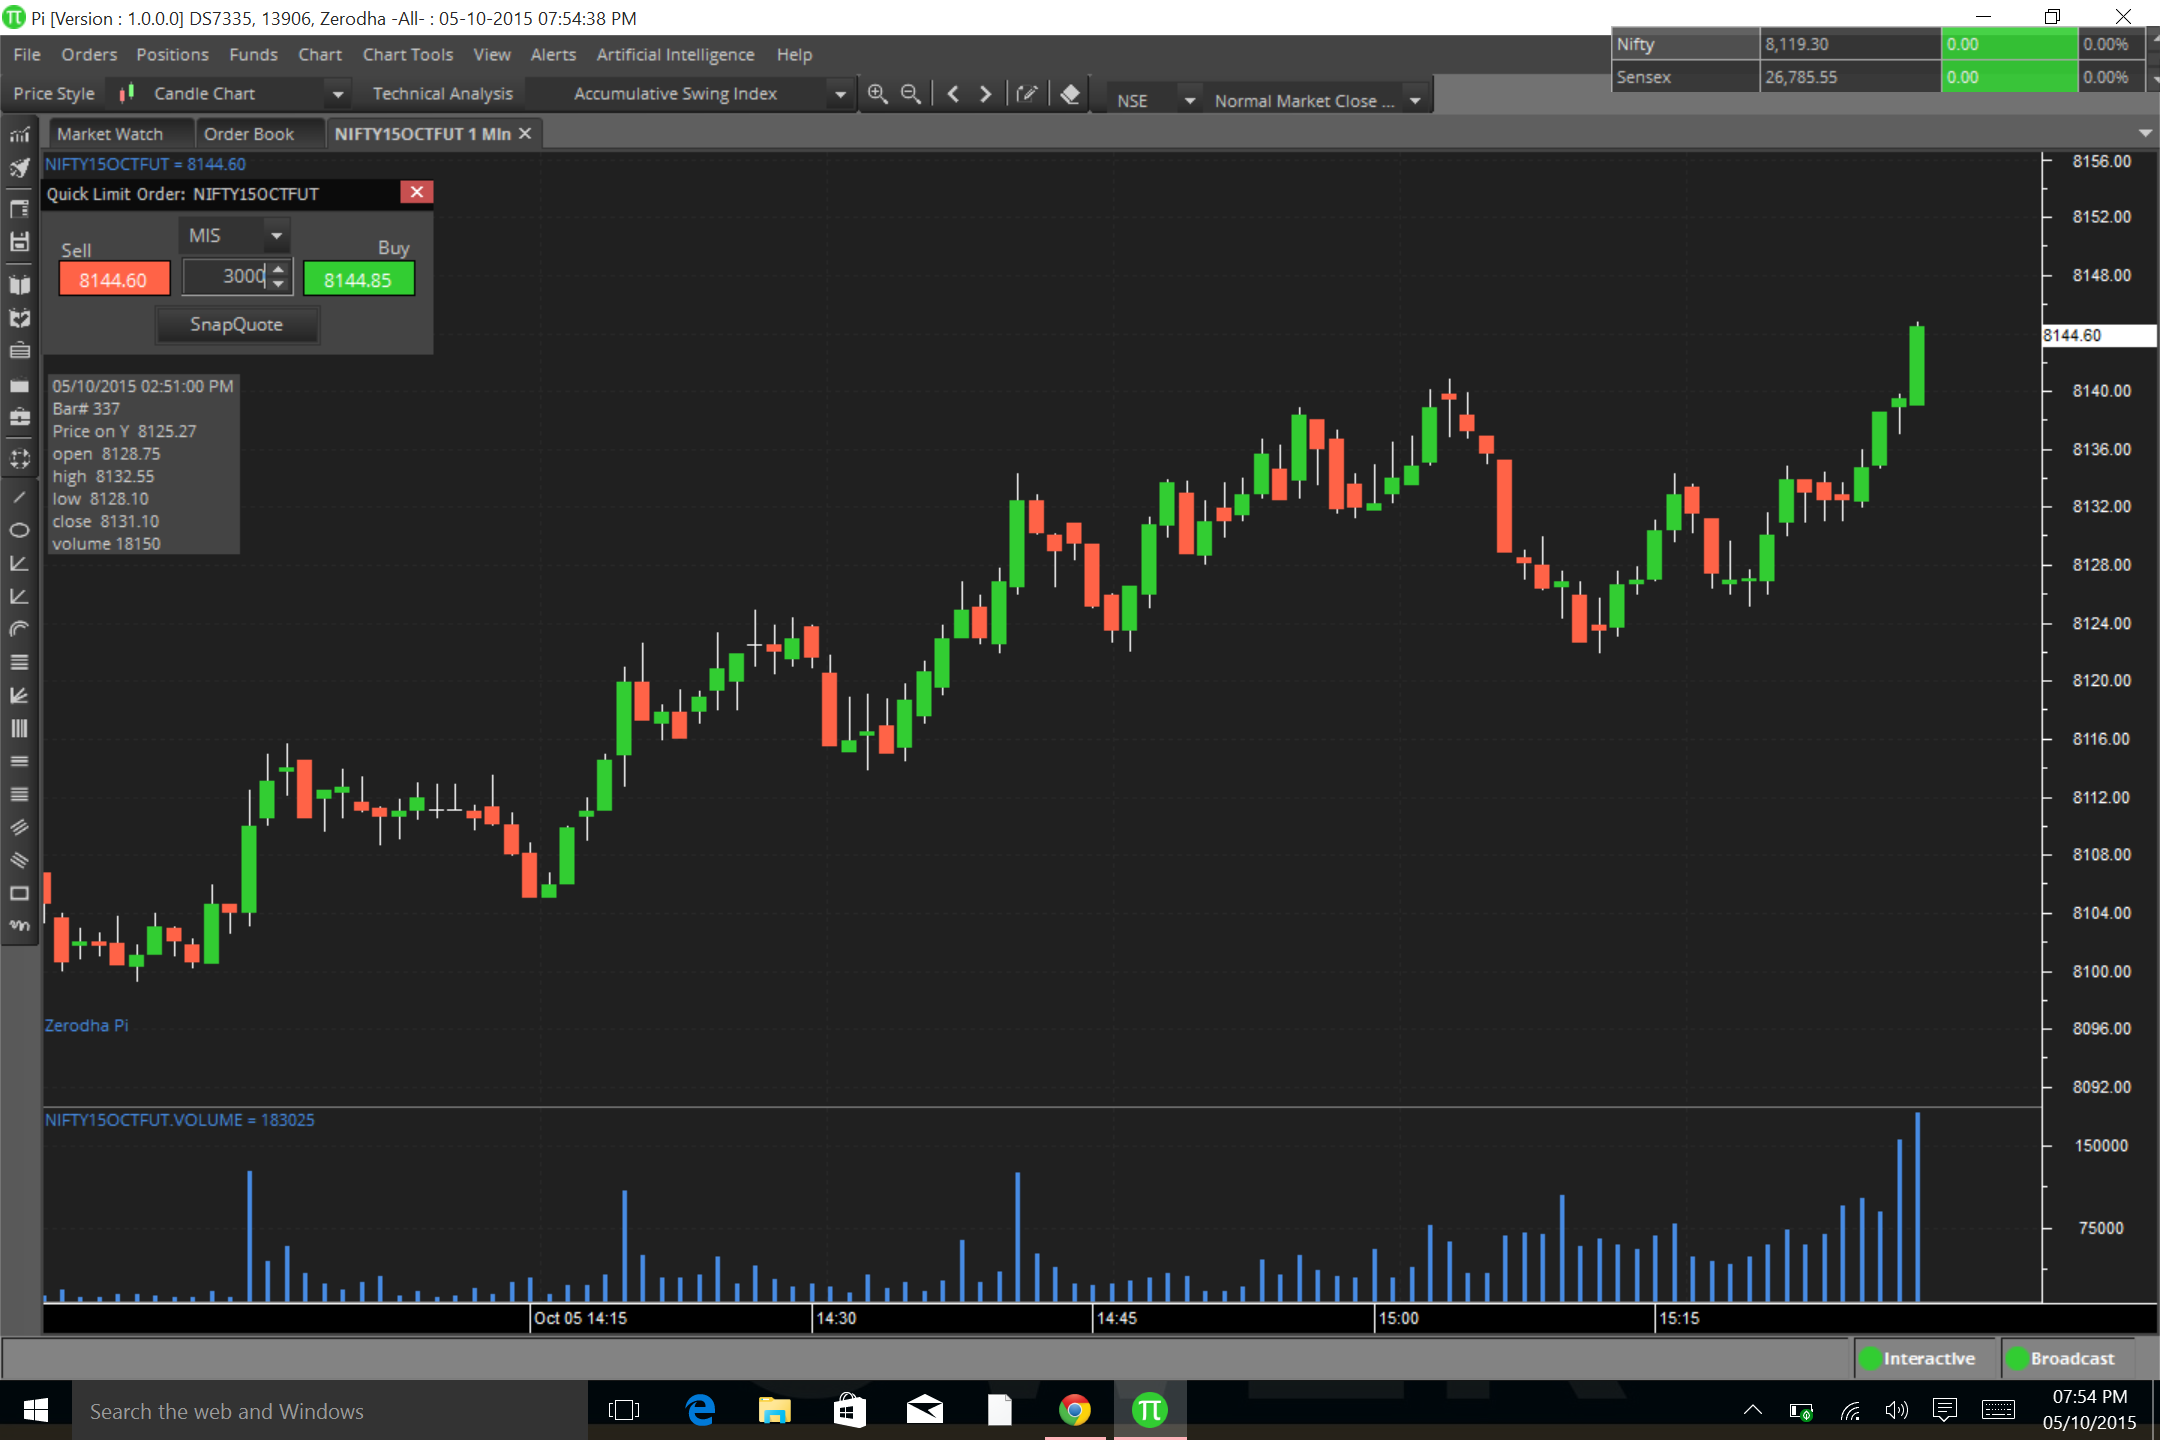Click the zoom in magnifier icon
This screenshot has height=1440, width=2160.
877,94
